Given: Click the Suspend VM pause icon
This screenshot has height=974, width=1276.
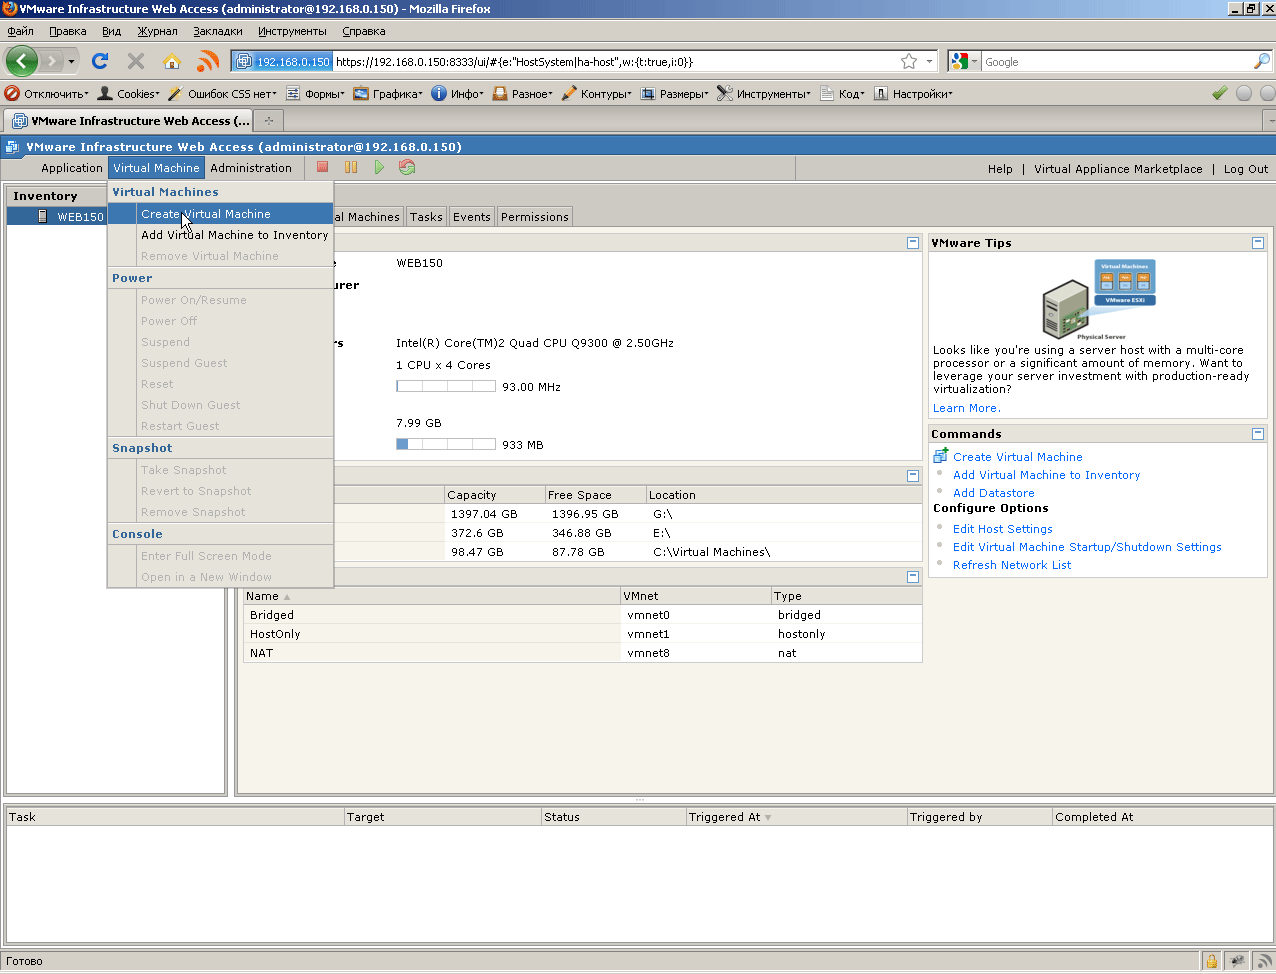Looking at the screenshot, I should (351, 167).
